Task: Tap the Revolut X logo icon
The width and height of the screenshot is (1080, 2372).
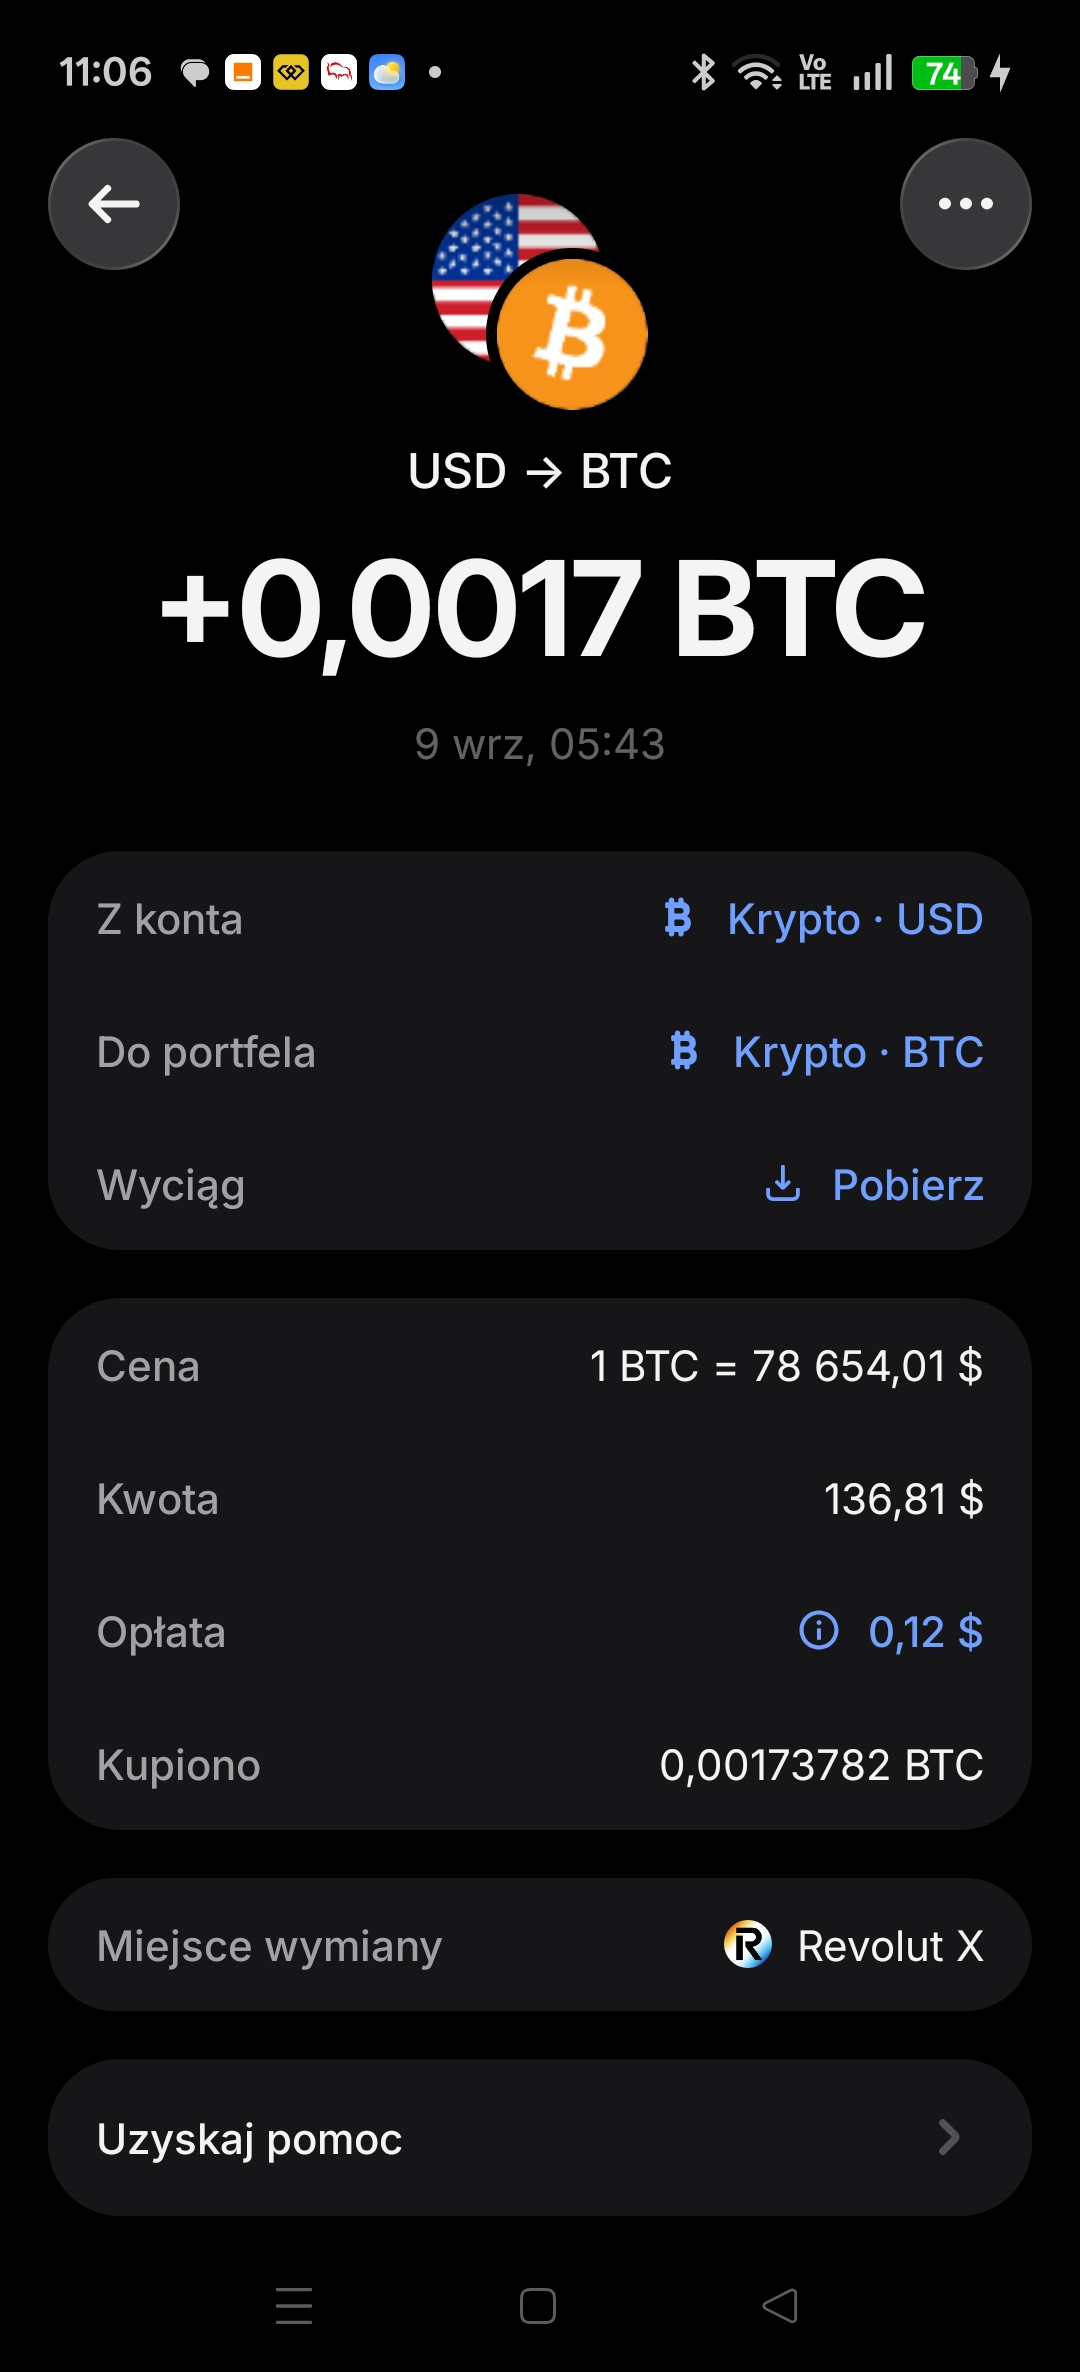Action: (748, 1945)
